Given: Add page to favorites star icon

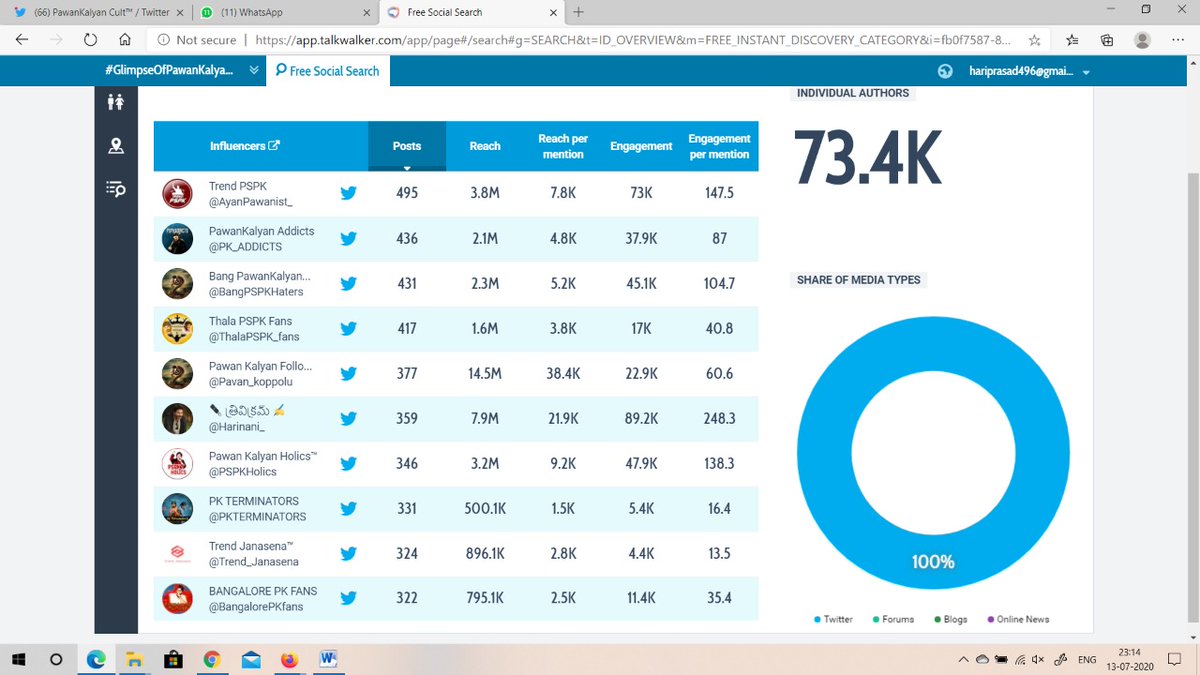Looking at the screenshot, I should point(1035,40).
